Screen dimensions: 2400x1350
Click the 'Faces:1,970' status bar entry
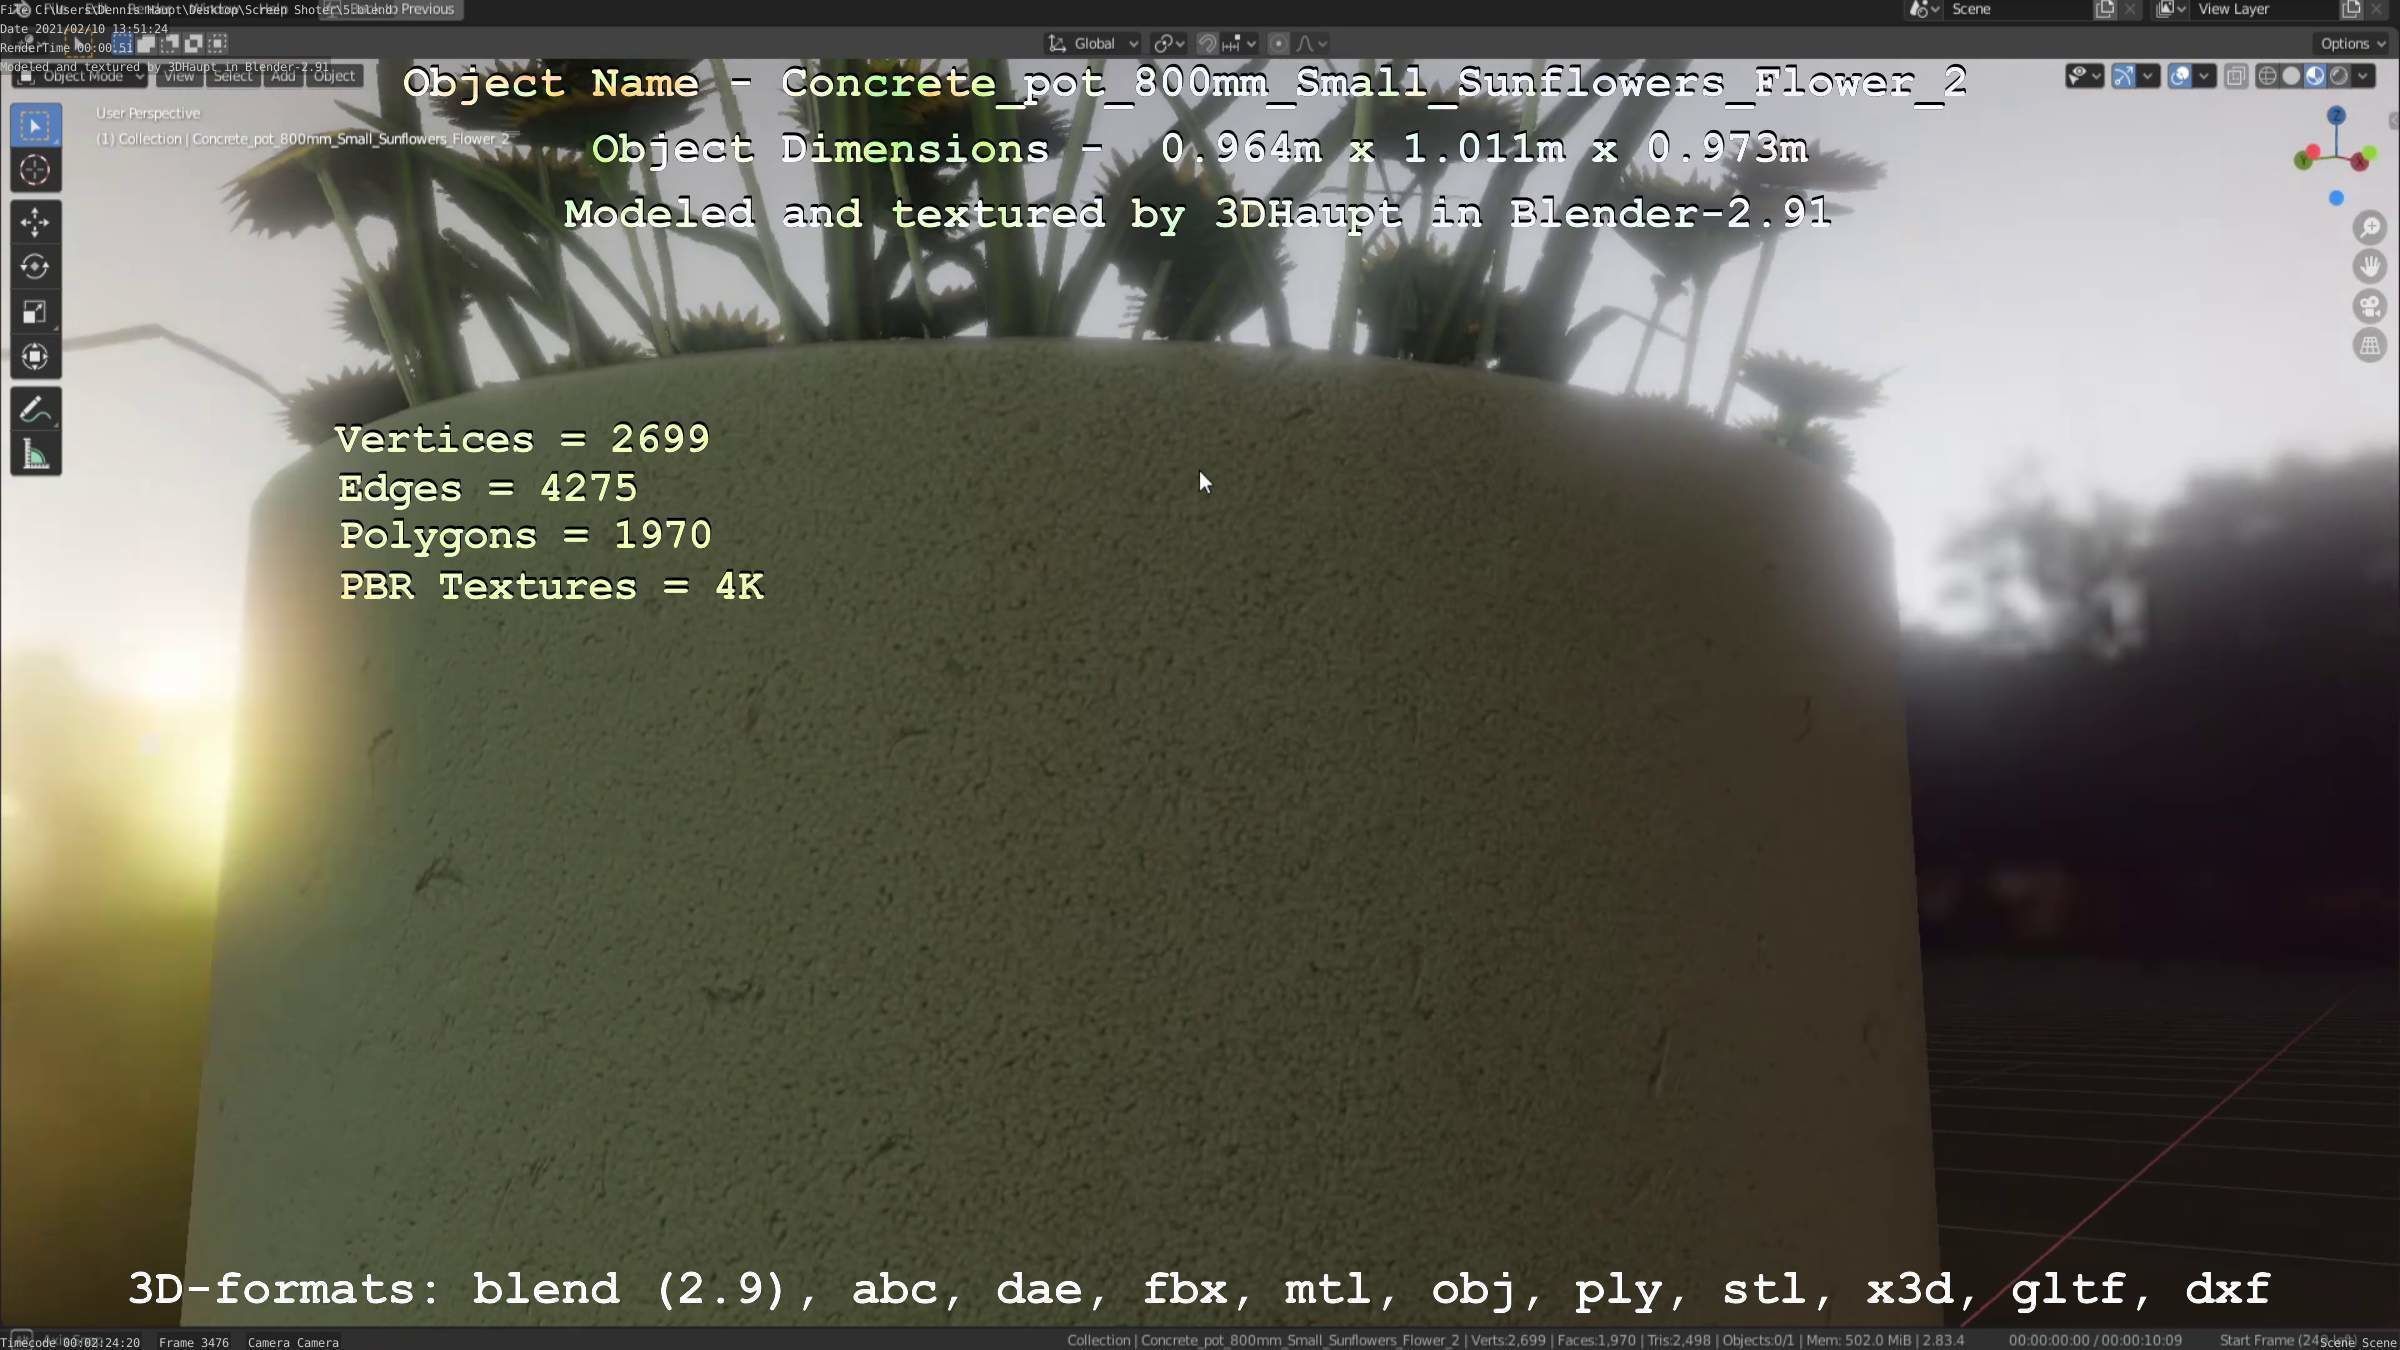(1596, 1340)
